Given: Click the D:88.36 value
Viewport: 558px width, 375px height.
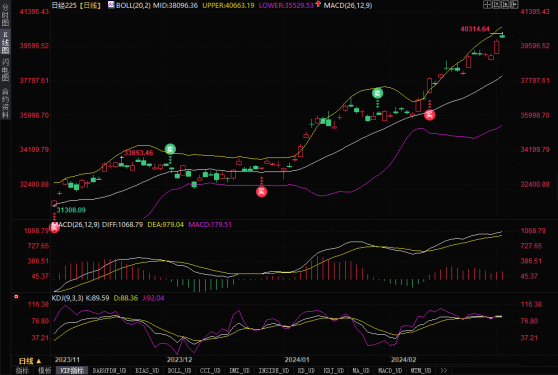Looking at the screenshot, I should (x=126, y=298).
